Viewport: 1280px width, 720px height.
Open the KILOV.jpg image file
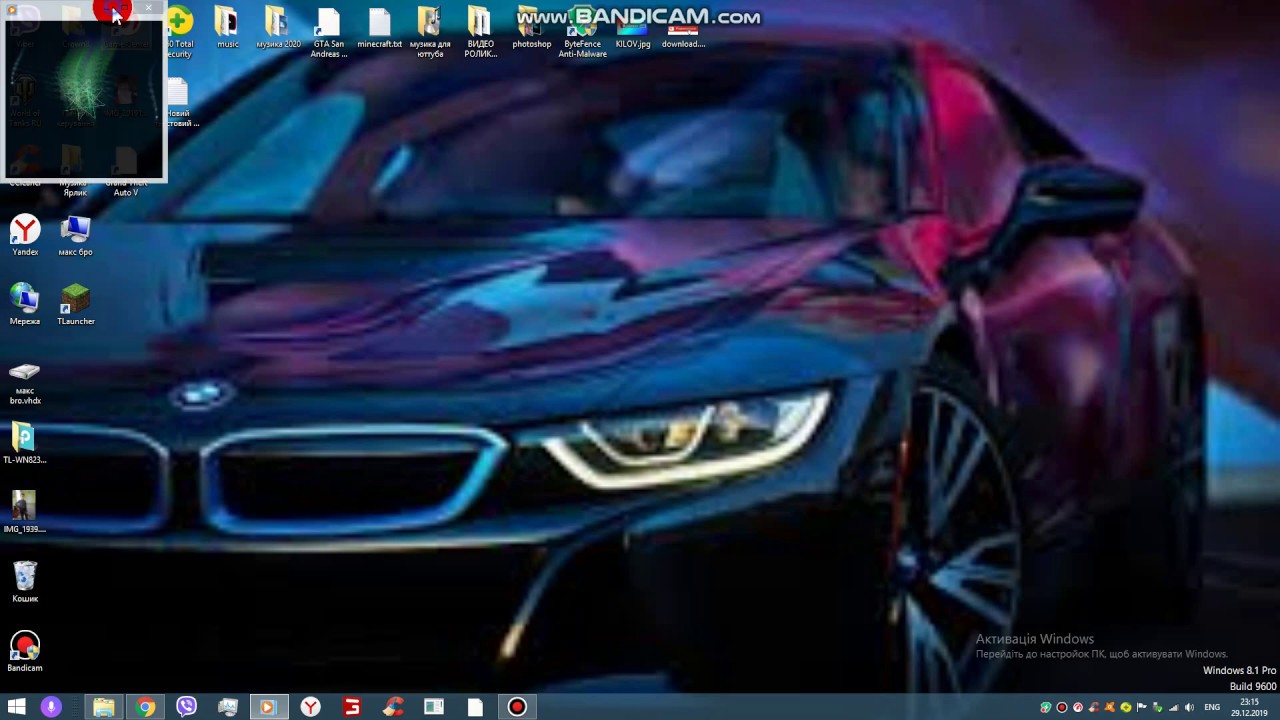pos(633,28)
